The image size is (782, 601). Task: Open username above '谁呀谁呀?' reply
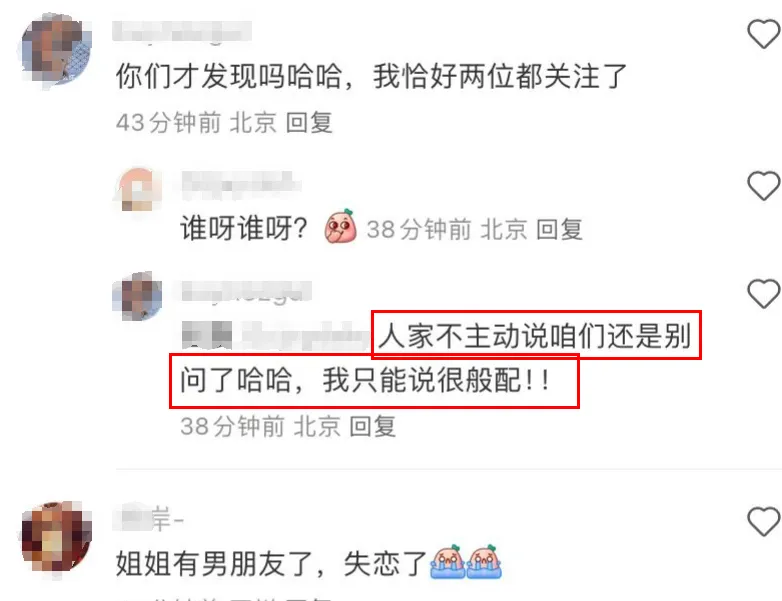coord(241,183)
